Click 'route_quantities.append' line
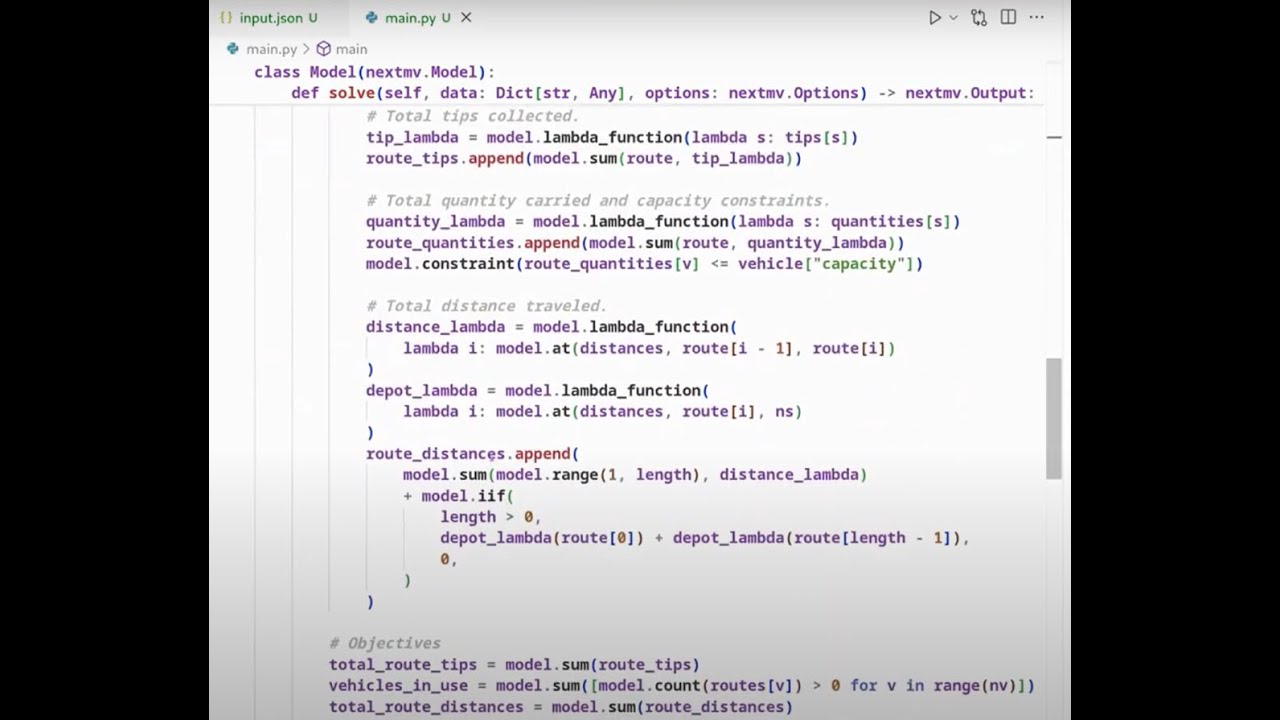Viewport: 1280px width, 720px height. tap(635, 243)
